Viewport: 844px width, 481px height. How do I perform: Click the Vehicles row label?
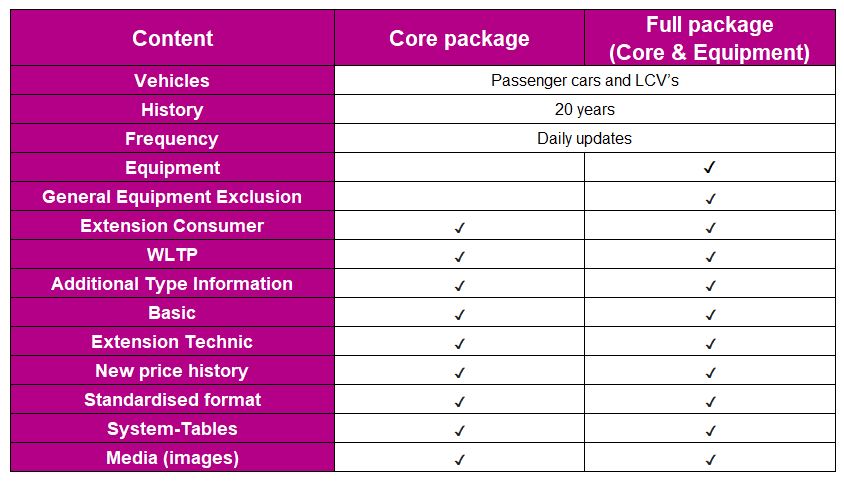click(172, 81)
